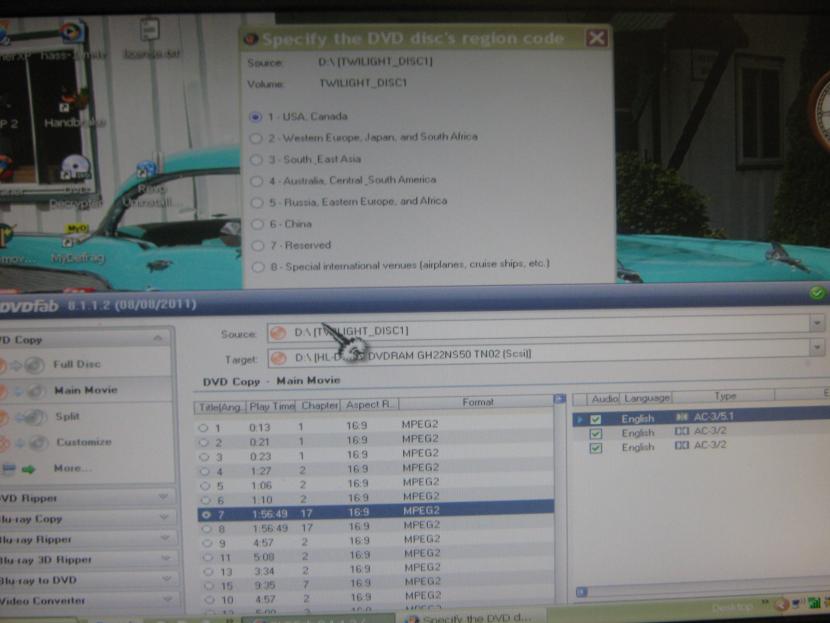Pick region 5 - Russia, Eastern Europe, Africa
The image size is (830, 623).
[257, 202]
